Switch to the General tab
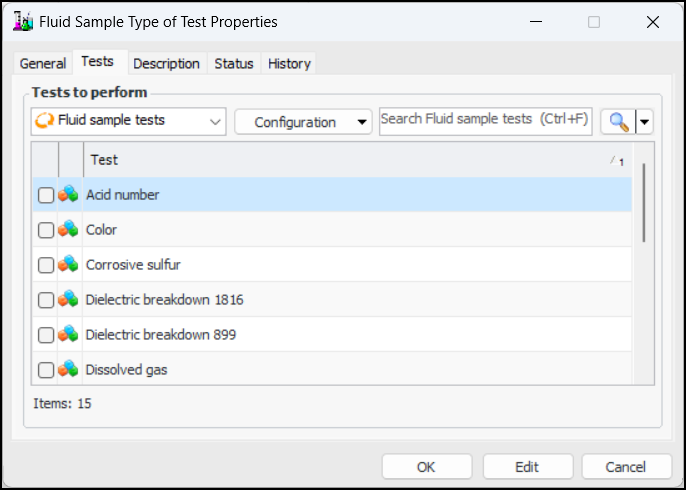Viewport: 686px width, 490px height. pos(43,63)
